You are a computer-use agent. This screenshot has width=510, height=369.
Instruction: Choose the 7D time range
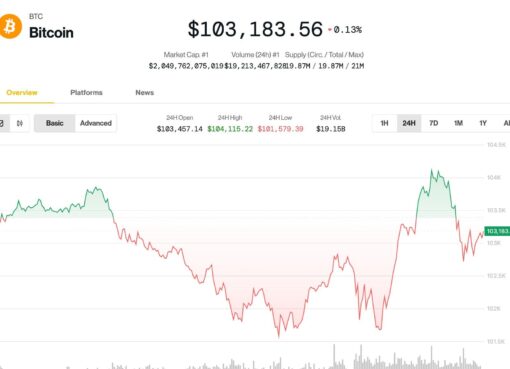(x=434, y=123)
